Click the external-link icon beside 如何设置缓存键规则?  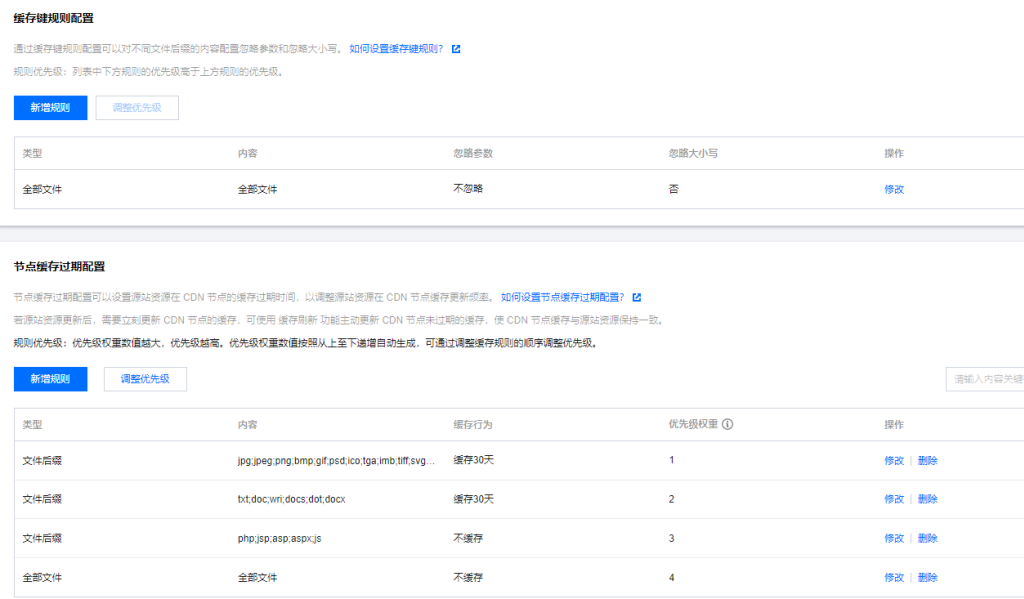tap(456, 48)
